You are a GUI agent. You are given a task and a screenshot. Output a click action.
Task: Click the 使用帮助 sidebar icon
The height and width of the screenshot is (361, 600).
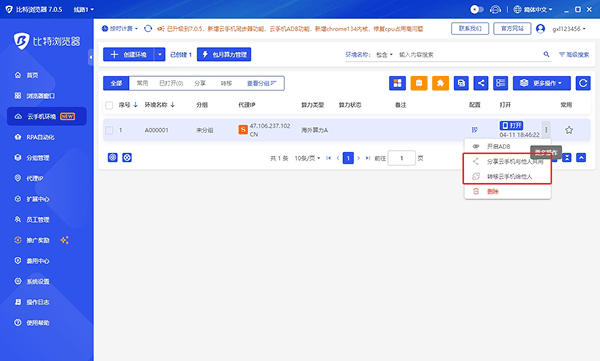point(18,323)
